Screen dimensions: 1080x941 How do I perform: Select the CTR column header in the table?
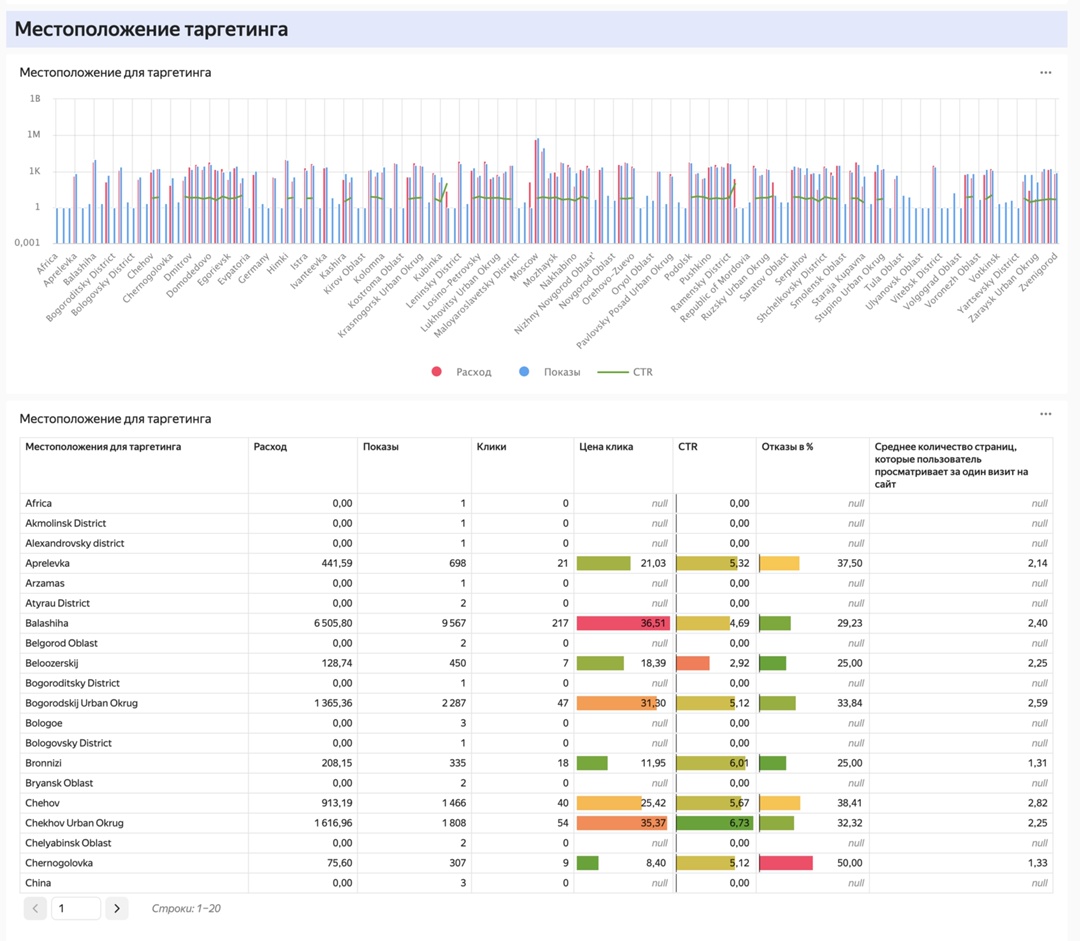click(x=688, y=447)
